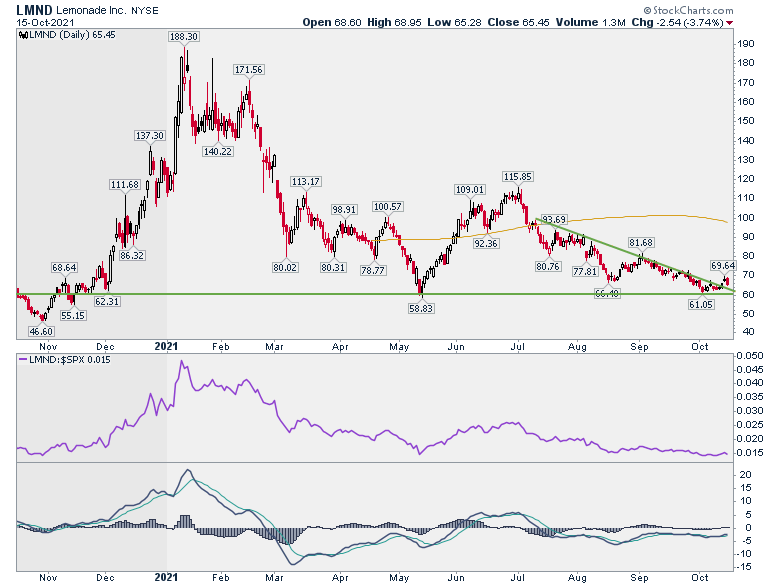Click the 137.30 price label
The height and width of the screenshot is (586, 780).
click(150, 136)
